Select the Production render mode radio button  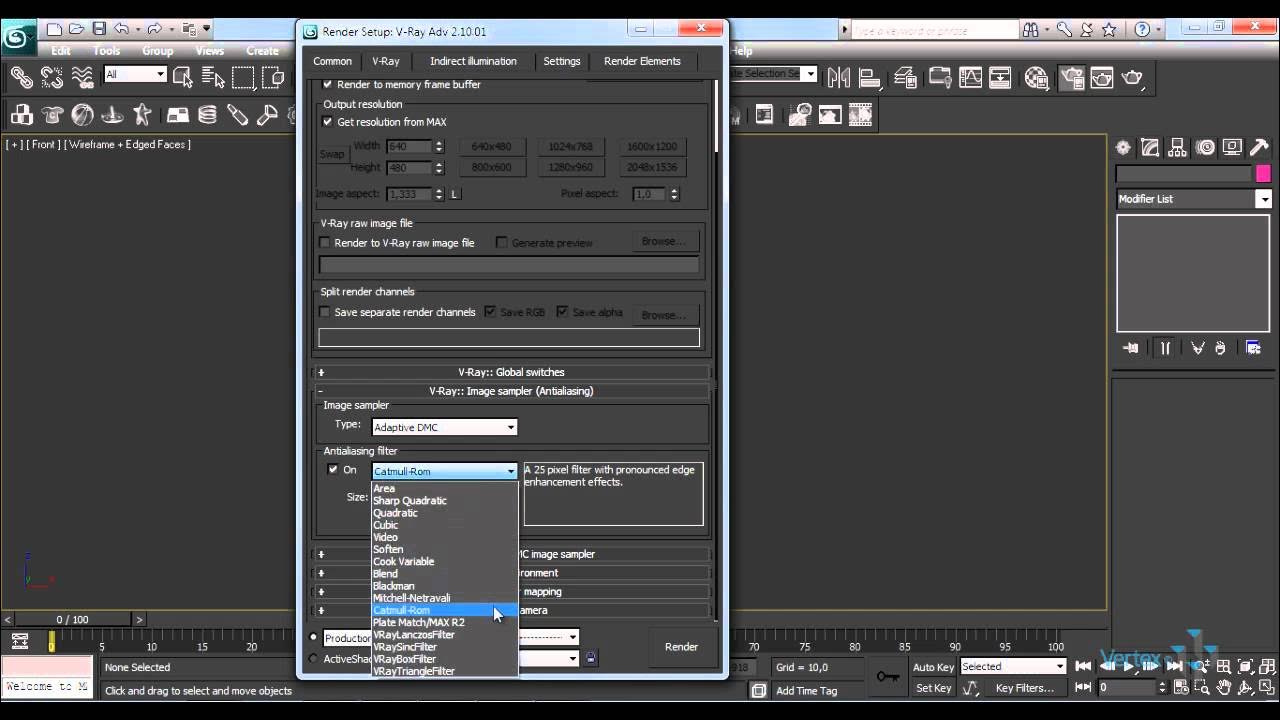(313, 638)
